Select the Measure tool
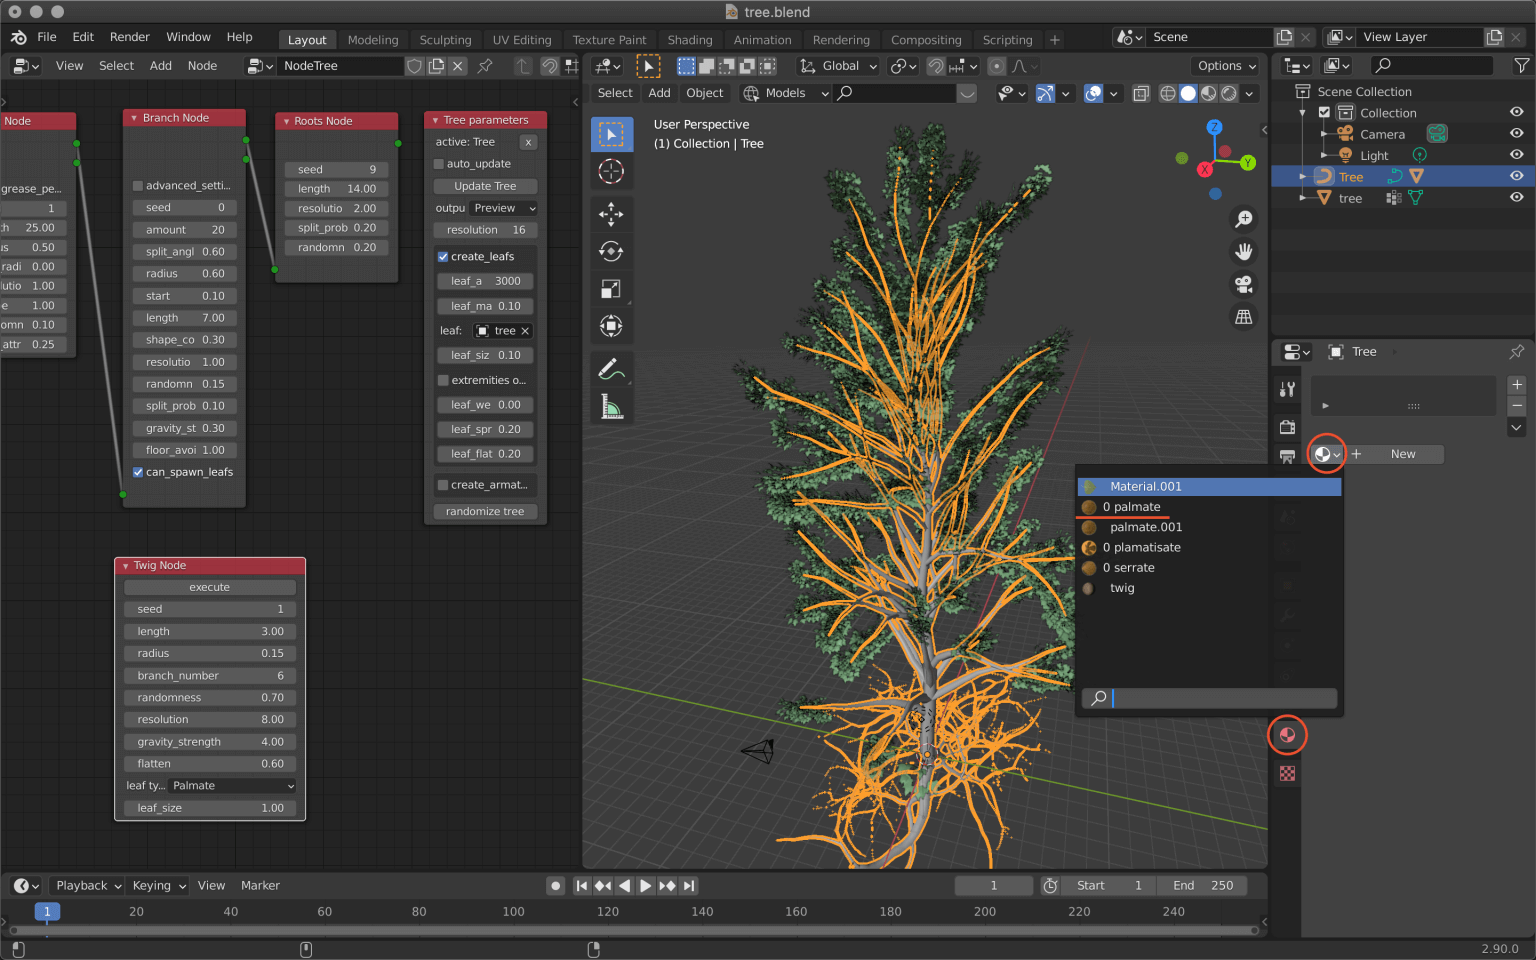The height and width of the screenshot is (960, 1536). point(612,406)
